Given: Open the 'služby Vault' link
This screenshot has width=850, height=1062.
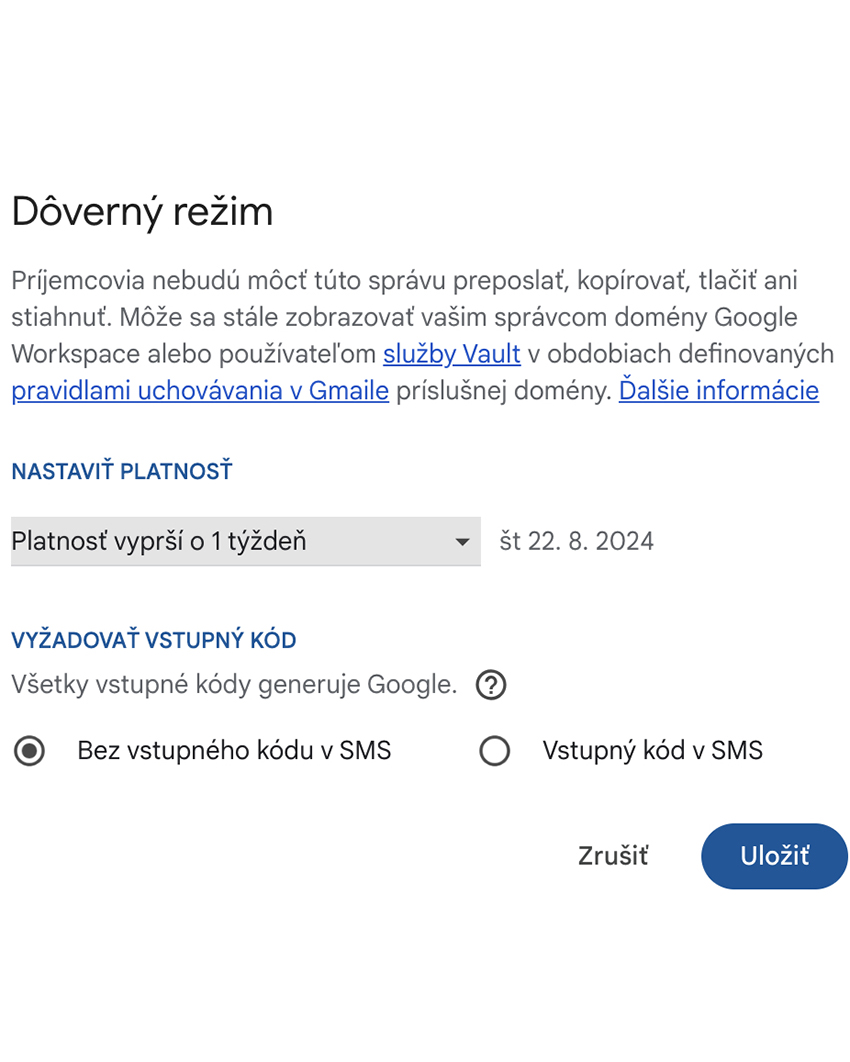Looking at the screenshot, I should tap(452, 354).
